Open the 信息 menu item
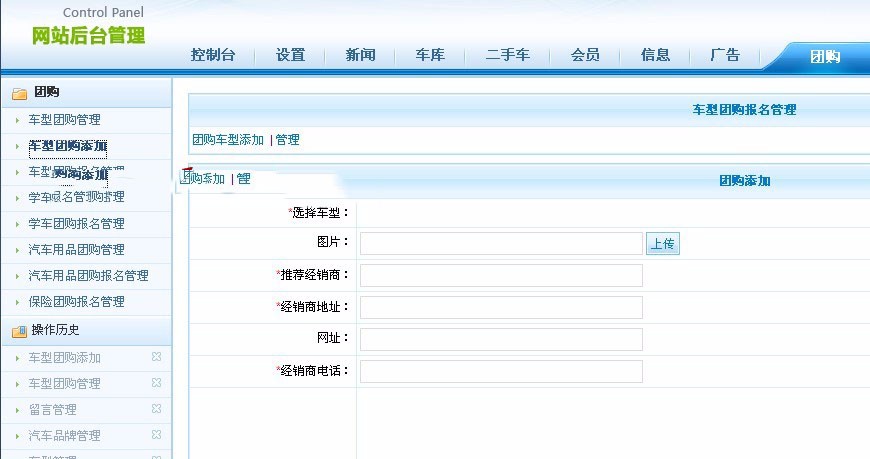 tap(655, 55)
